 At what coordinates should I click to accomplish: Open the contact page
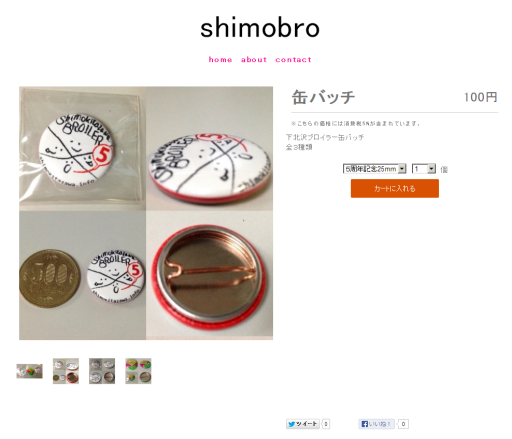[293, 60]
